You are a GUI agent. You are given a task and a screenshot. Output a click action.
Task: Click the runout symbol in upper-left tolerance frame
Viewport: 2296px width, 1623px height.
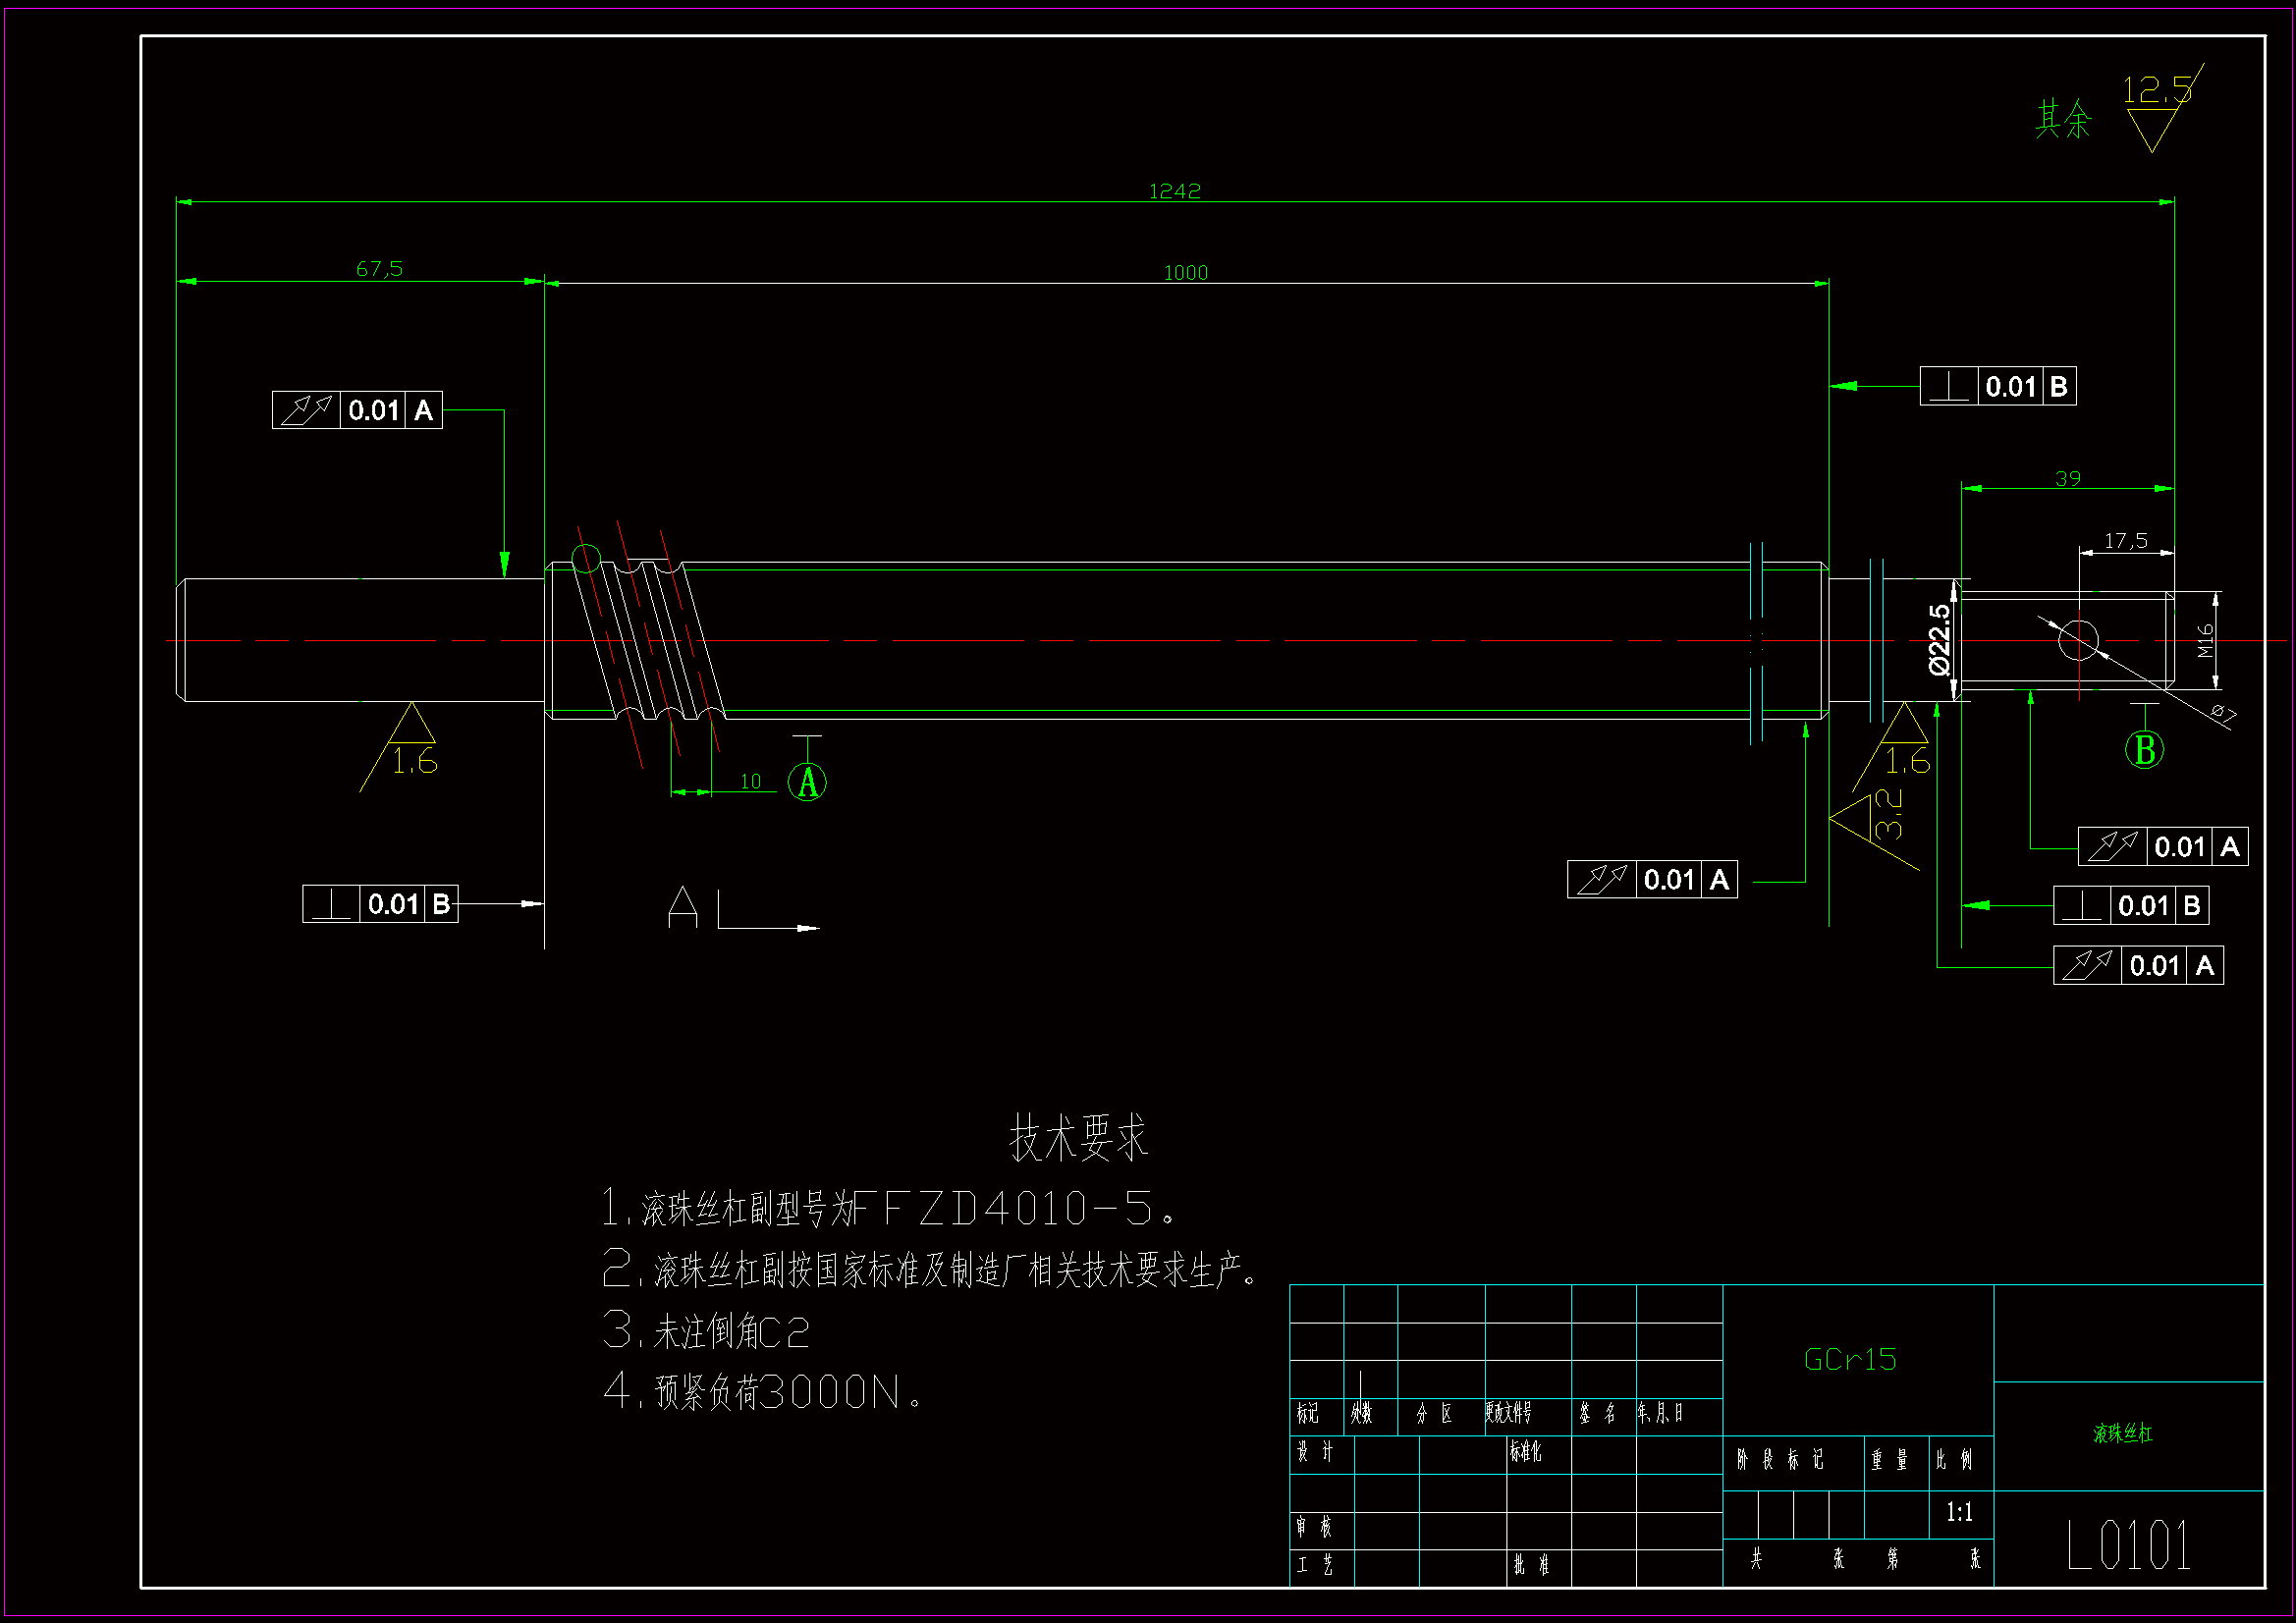[306, 410]
